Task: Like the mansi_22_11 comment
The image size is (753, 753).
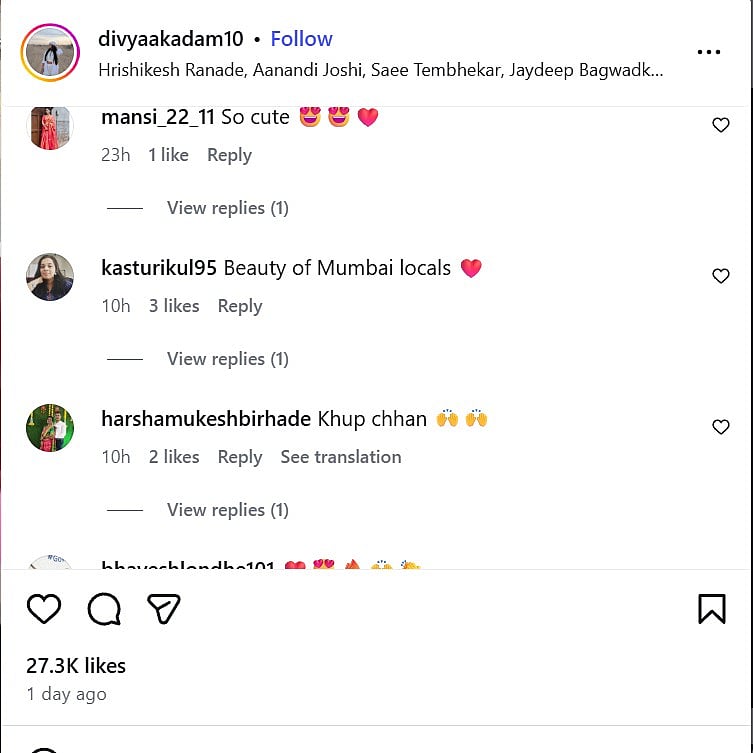Action: click(x=720, y=125)
